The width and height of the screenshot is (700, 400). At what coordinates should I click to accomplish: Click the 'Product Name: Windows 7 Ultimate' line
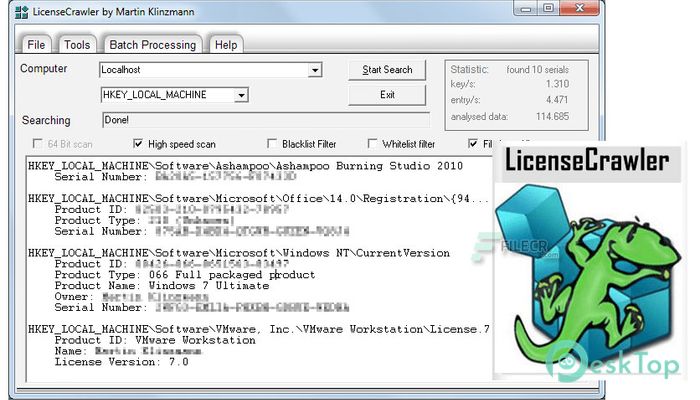pos(162,286)
